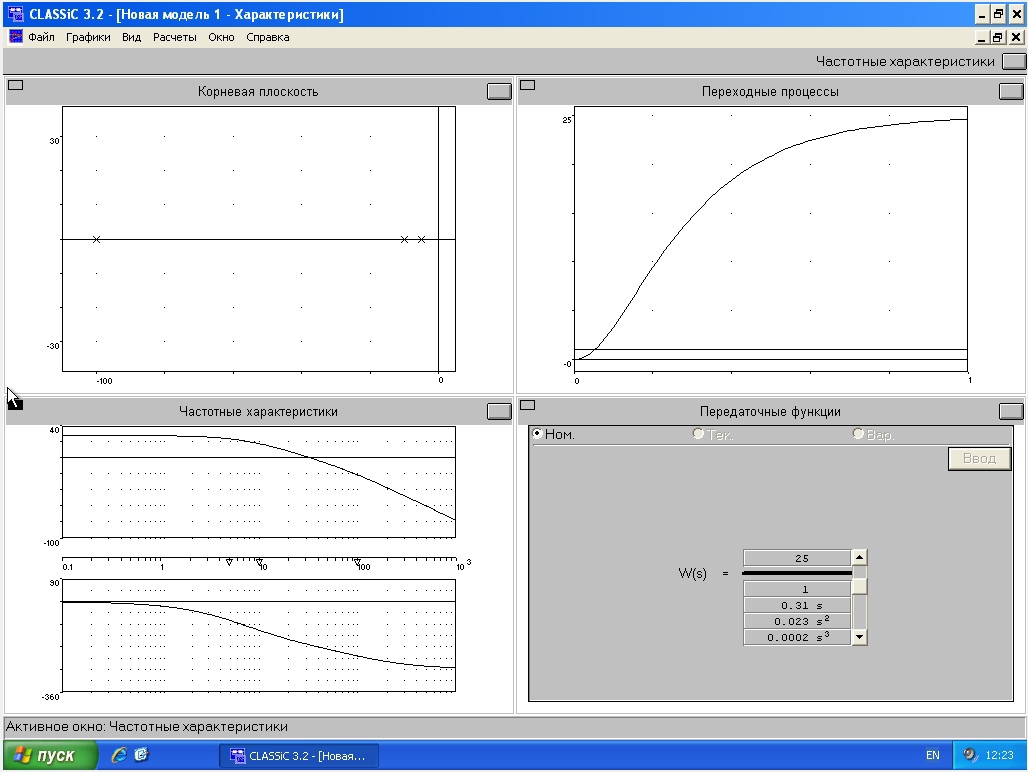Screen dimensions: 1028x772
Task: Click the EN language indicator
Action: point(932,756)
